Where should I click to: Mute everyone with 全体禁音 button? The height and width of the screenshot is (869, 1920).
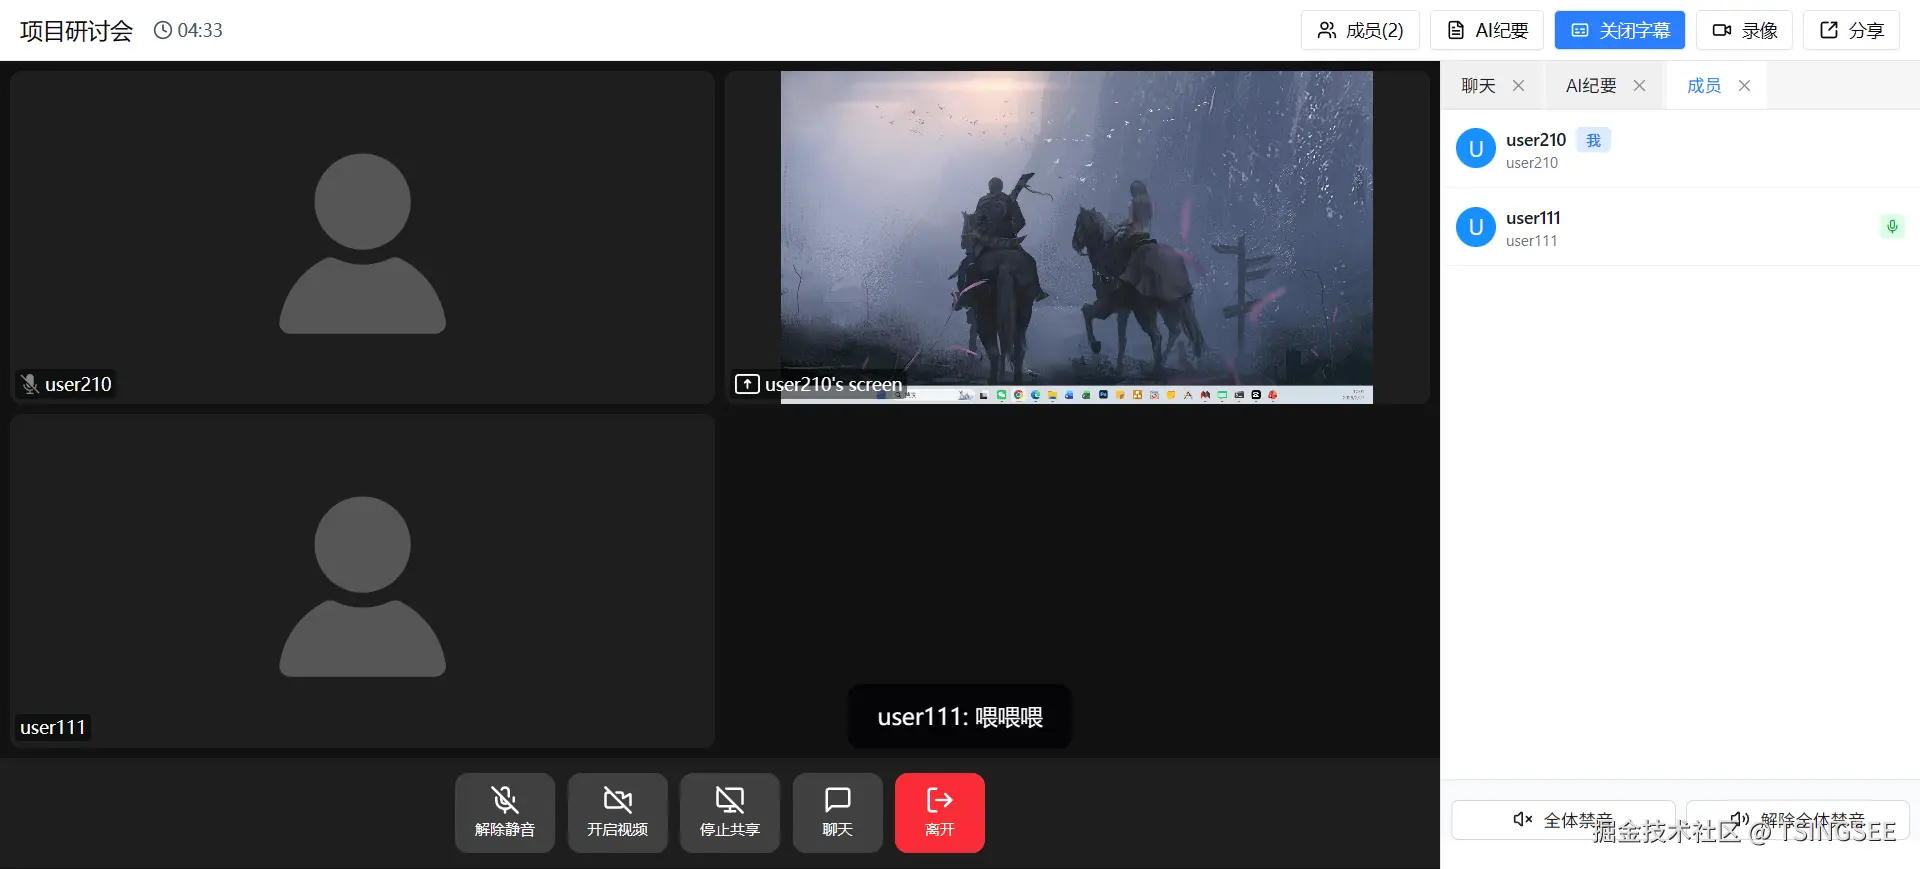click(x=1563, y=820)
